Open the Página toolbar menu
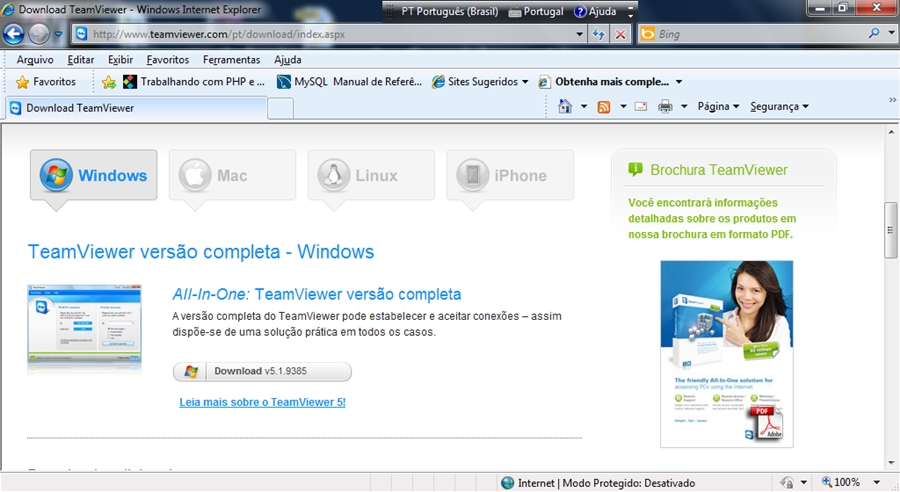 coord(718,106)
